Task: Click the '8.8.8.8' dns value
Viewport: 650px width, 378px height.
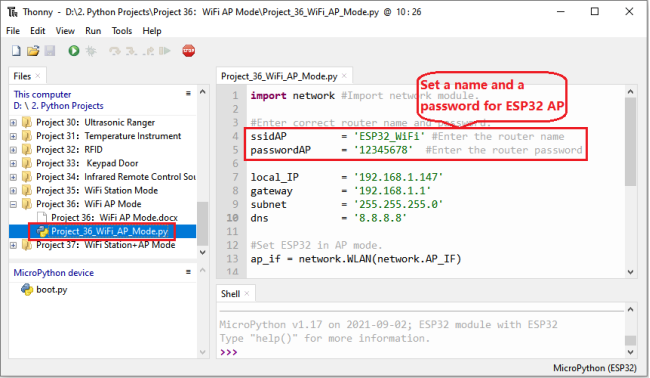Action: tap(380, 218)
